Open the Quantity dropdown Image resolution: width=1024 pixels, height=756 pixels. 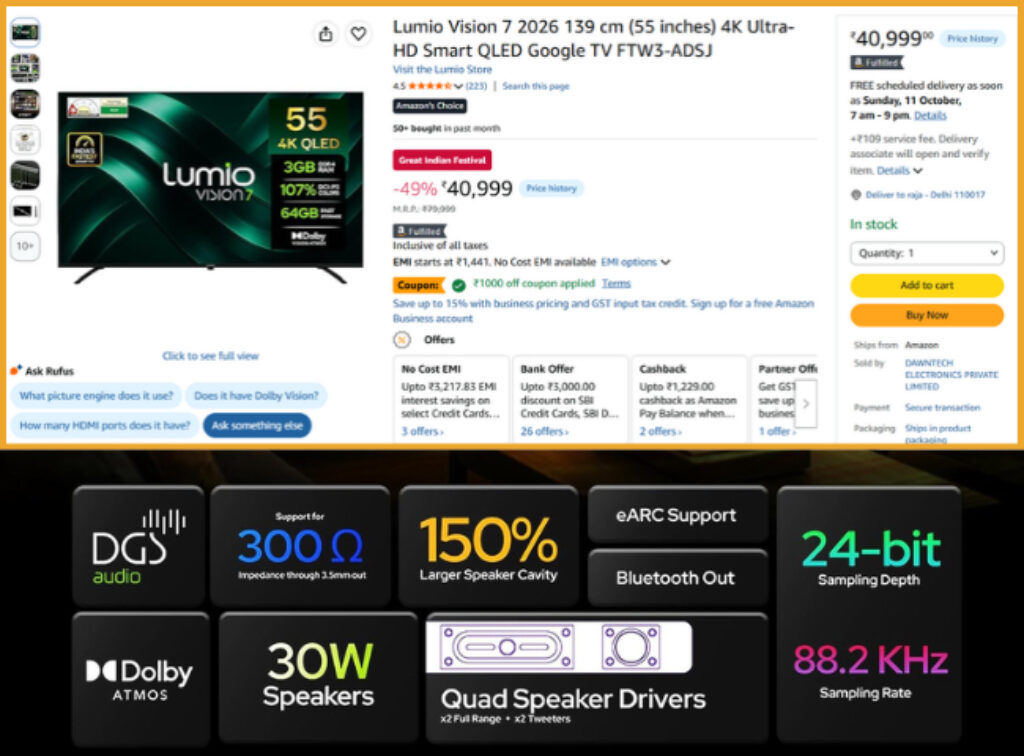[927, 253]
